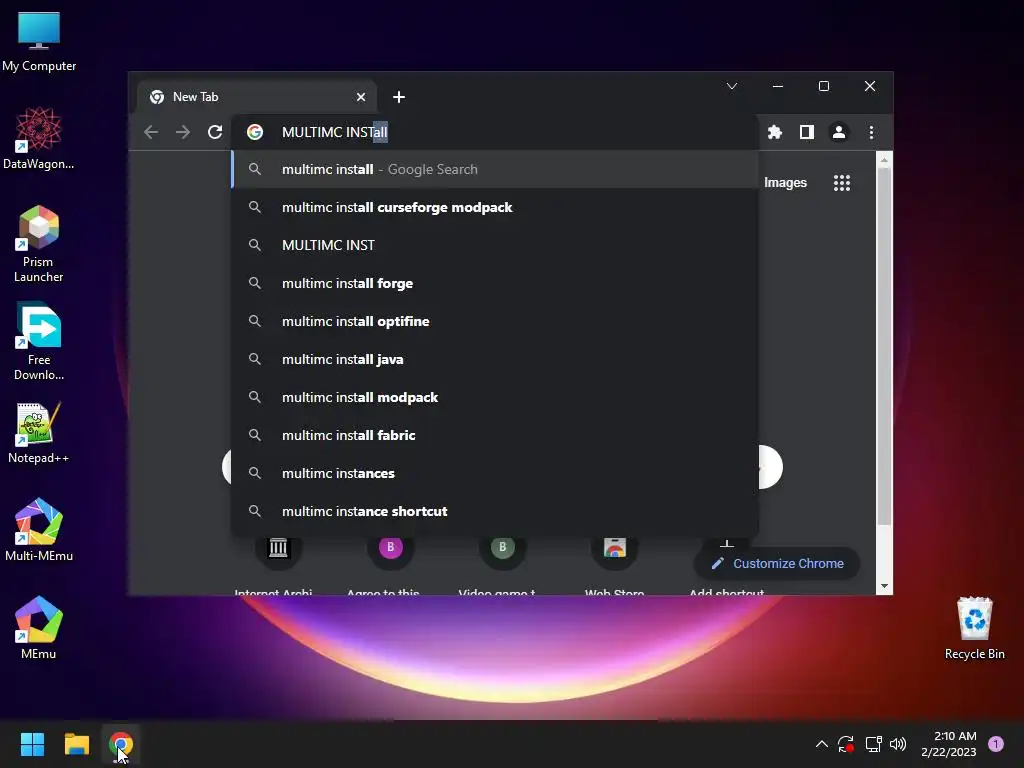Click the Images link
The height and width of the screenshot is (768, 1024).
click(x=785, y=183)
